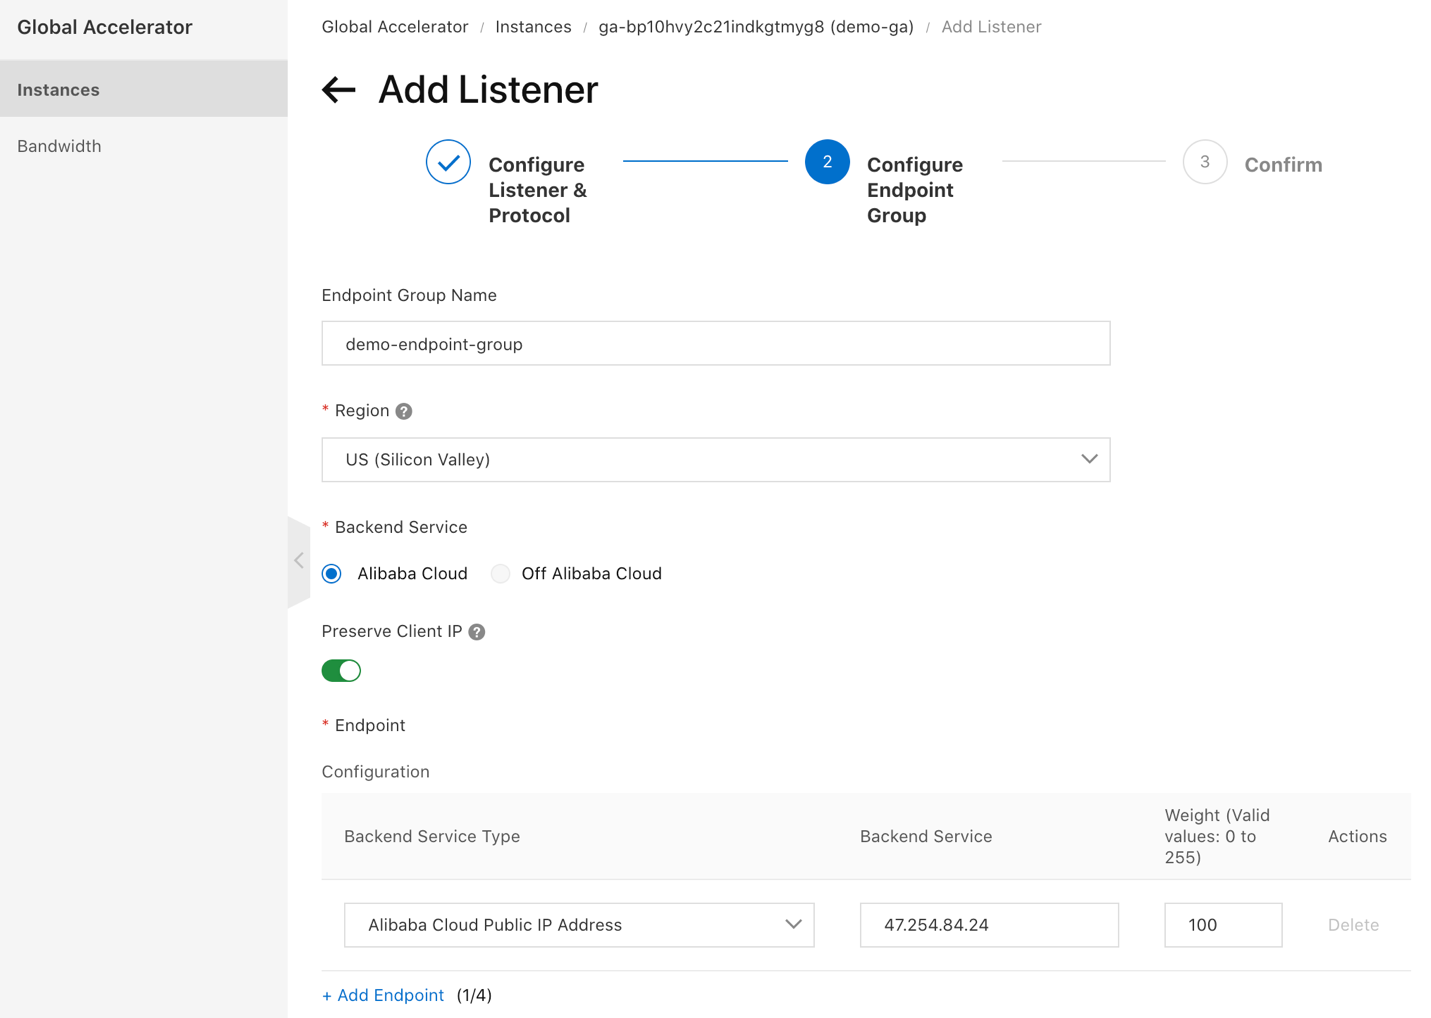Collapse the left sidebar with the chevron handle
Screen dimensions: 1431x1018
[x=299, y=561]
